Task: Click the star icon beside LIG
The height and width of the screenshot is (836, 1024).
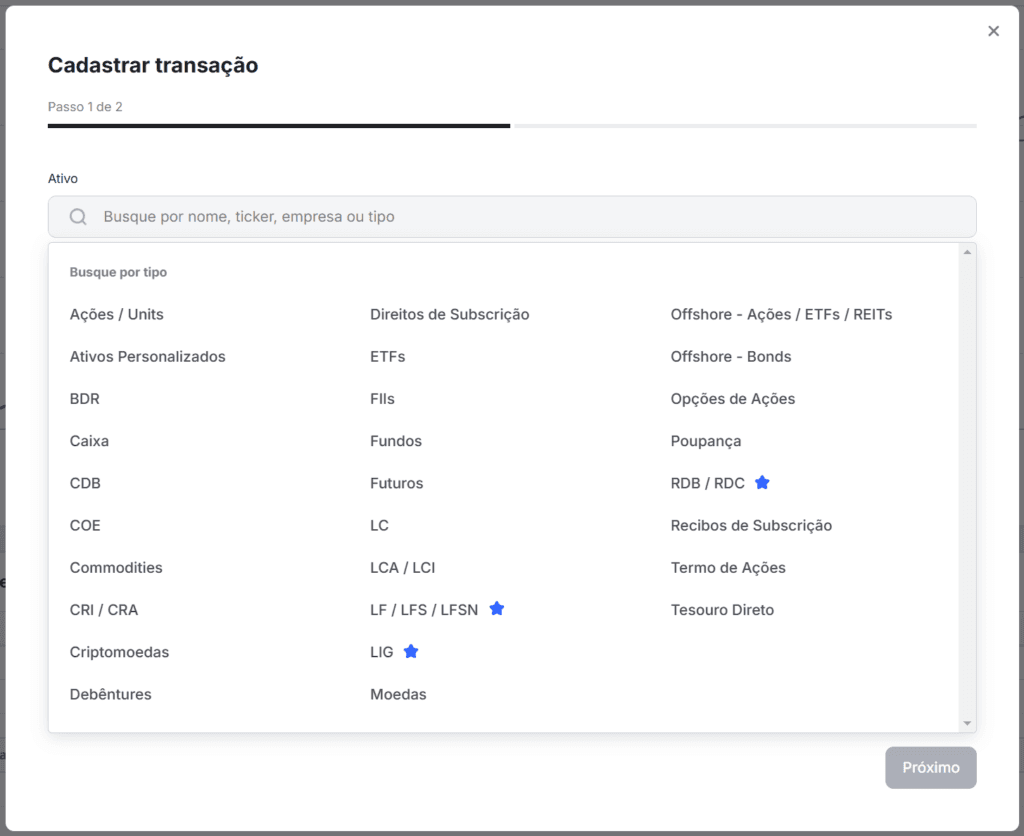Action: click(411, 652)
